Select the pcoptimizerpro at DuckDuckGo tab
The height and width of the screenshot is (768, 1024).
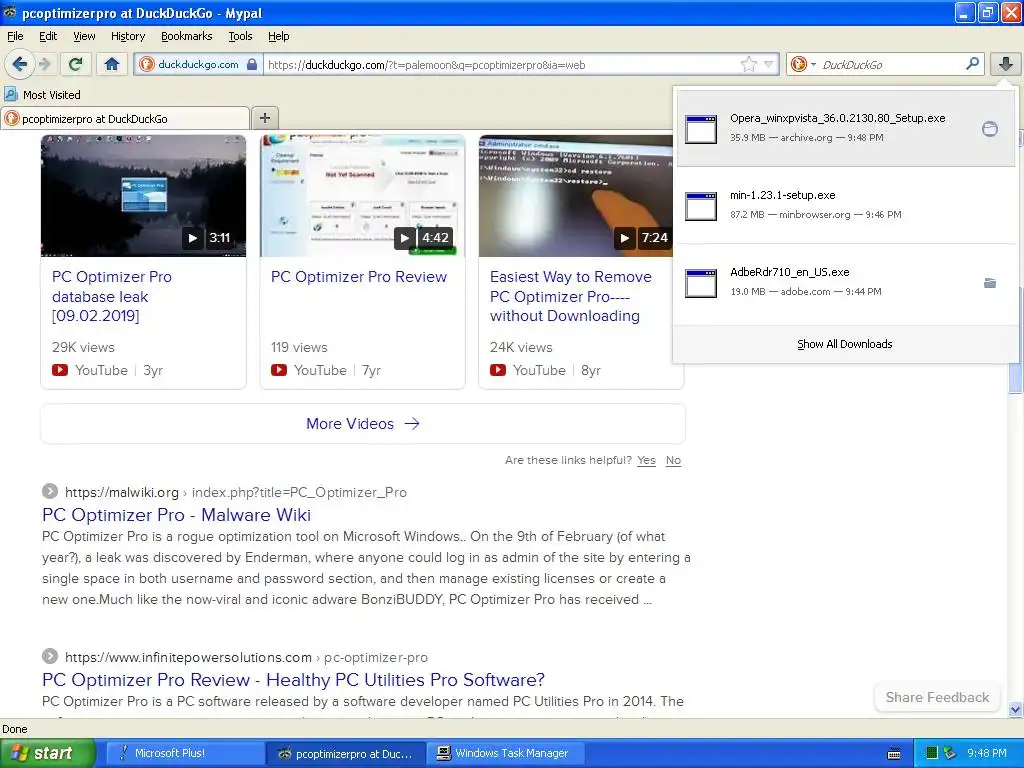pyautogui.click(x=125, y=119)
